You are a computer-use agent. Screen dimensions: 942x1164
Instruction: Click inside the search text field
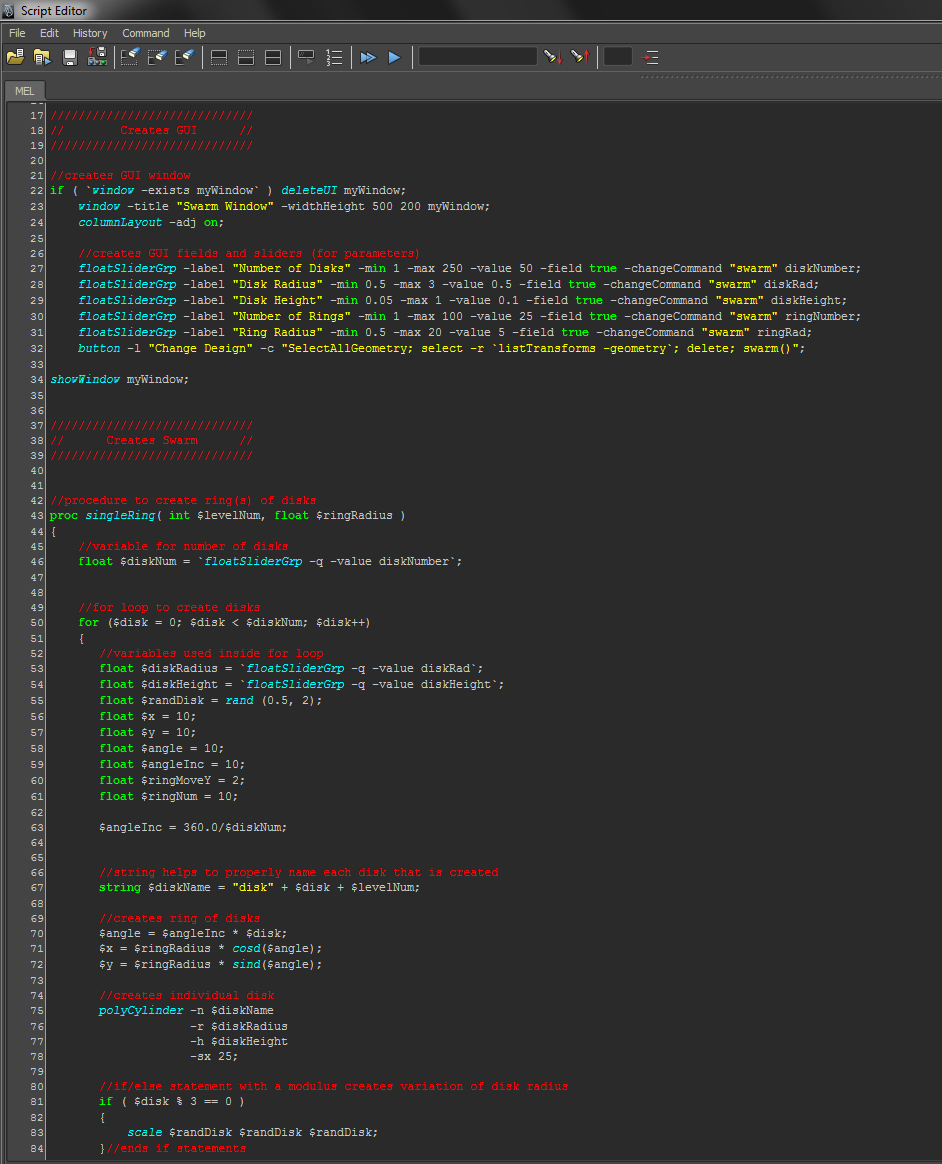[477, 57]
